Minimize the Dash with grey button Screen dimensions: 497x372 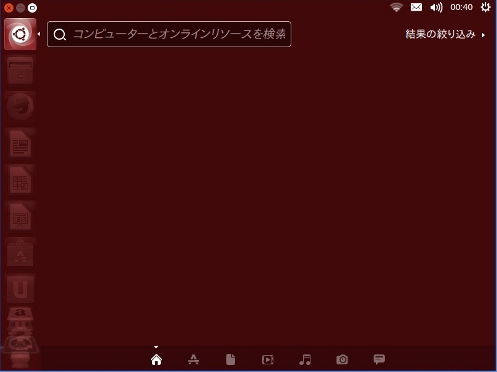point(21,8)
